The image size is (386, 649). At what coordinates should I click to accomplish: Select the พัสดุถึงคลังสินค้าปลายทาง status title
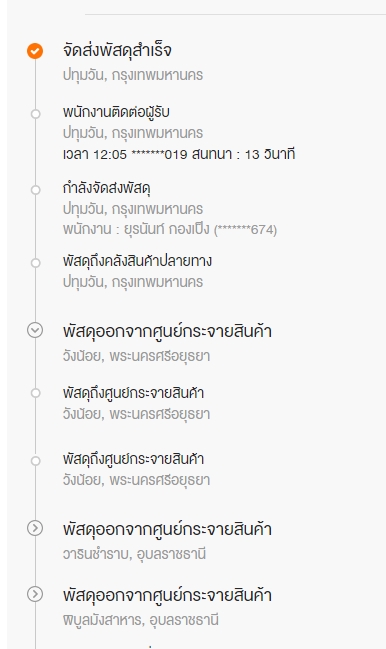click(137, 261)
